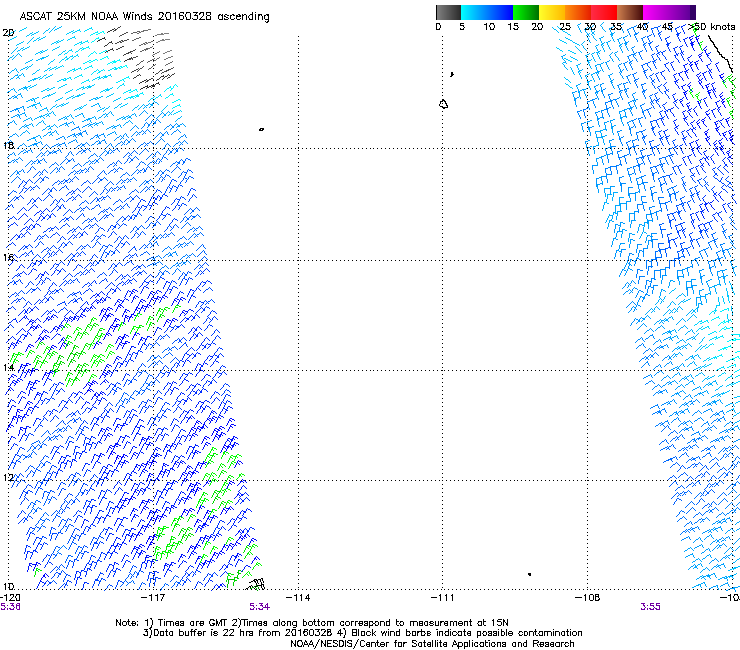Image resolution: width=740 pixels, height=650 pixels.
Task: Click the latitude label '18' on left axis
Action: pyautogui.click(x=8, y=145)
